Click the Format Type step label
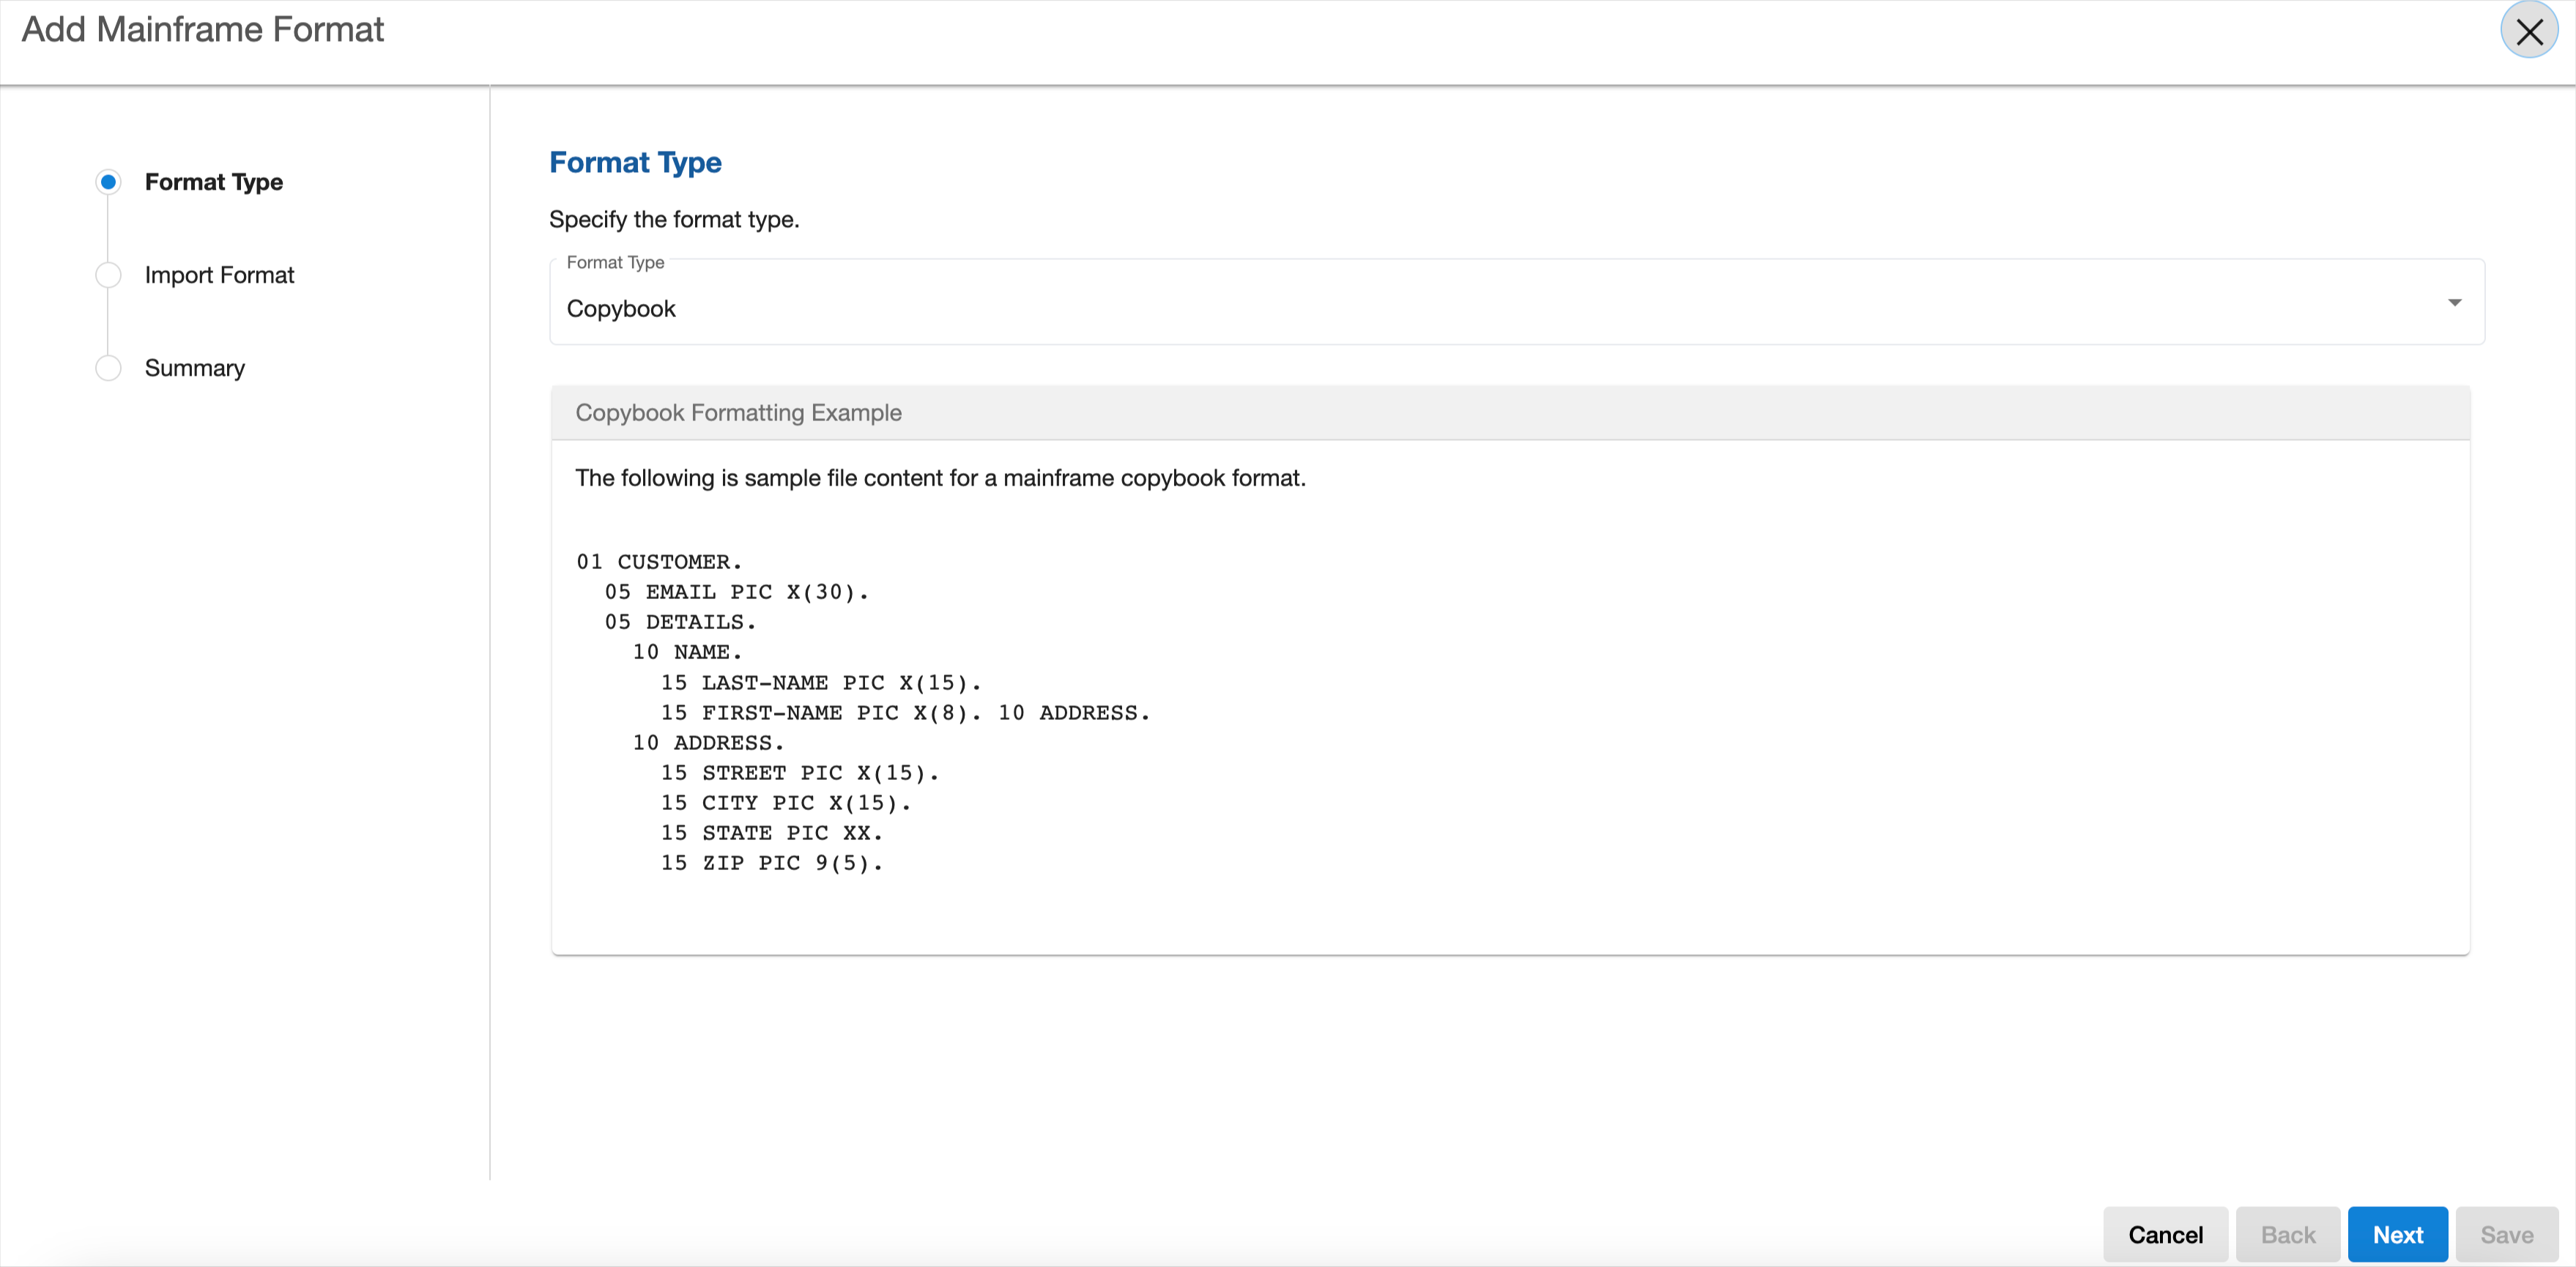The width and height of the screenshot is (2576, 1267). [x=213, y=182]
